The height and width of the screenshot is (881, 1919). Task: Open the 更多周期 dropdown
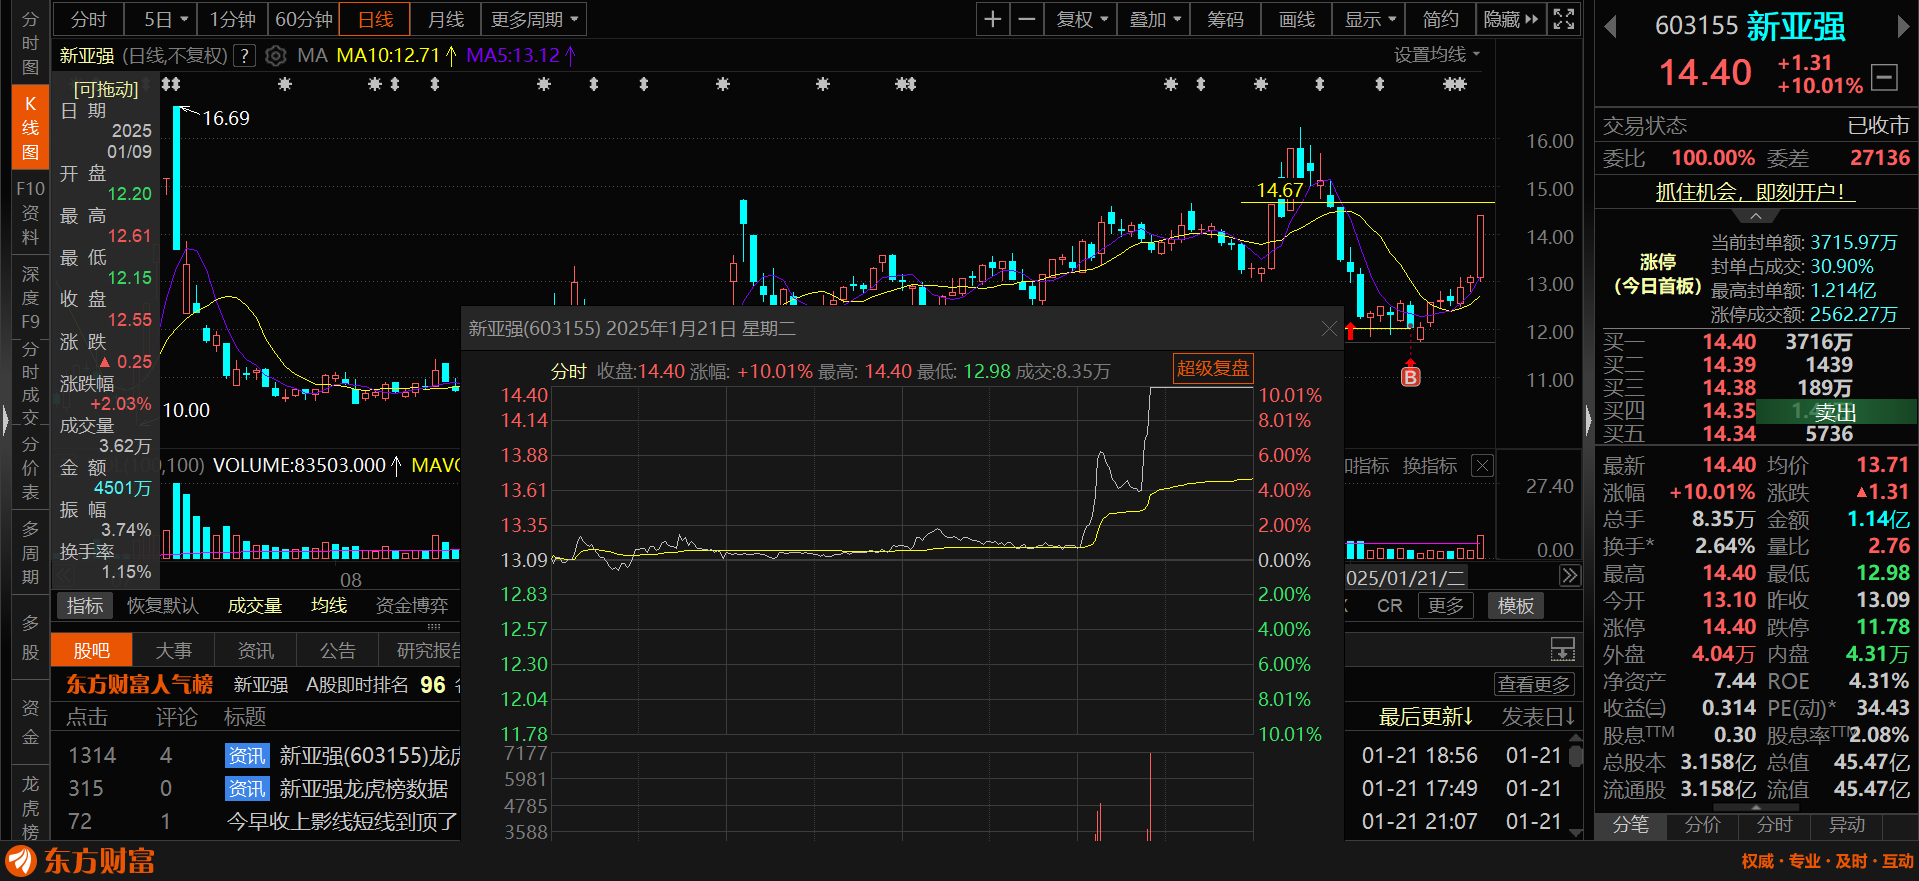click(x=534, y=19)
